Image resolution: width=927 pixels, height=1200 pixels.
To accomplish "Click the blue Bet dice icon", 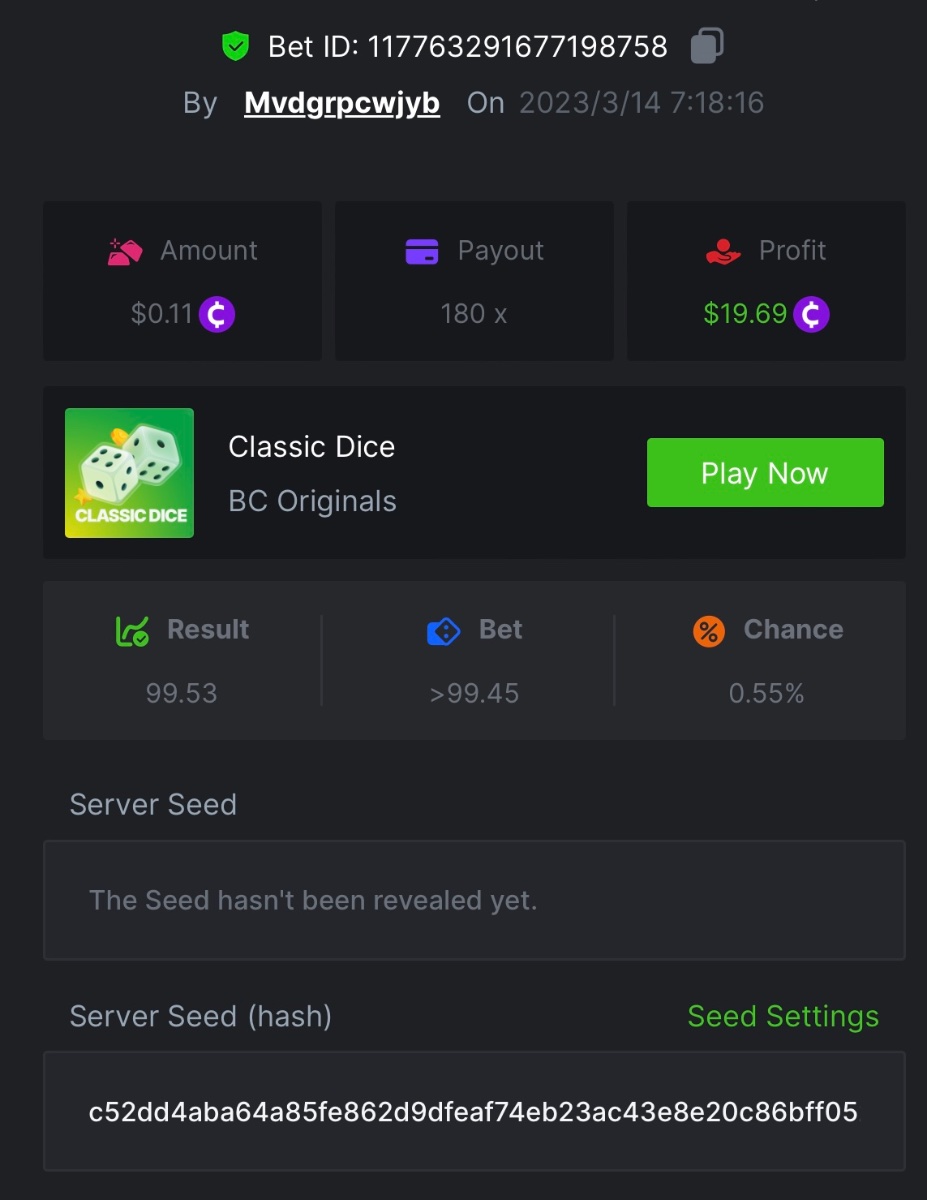I will click(x=443, y=631).
